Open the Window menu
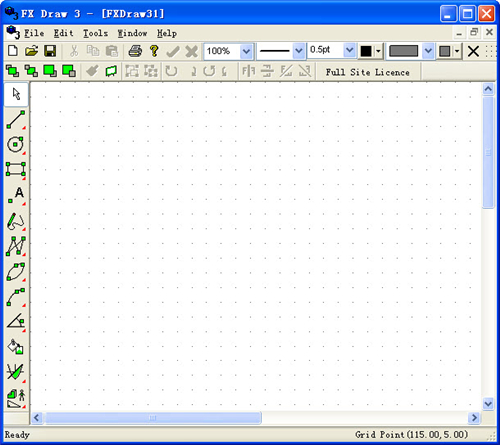The image size is (500, 445). (132, 33)
